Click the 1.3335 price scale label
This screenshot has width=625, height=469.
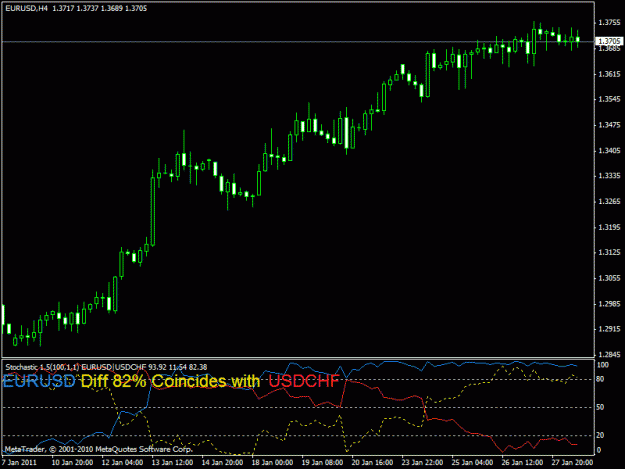coord(609,176)
